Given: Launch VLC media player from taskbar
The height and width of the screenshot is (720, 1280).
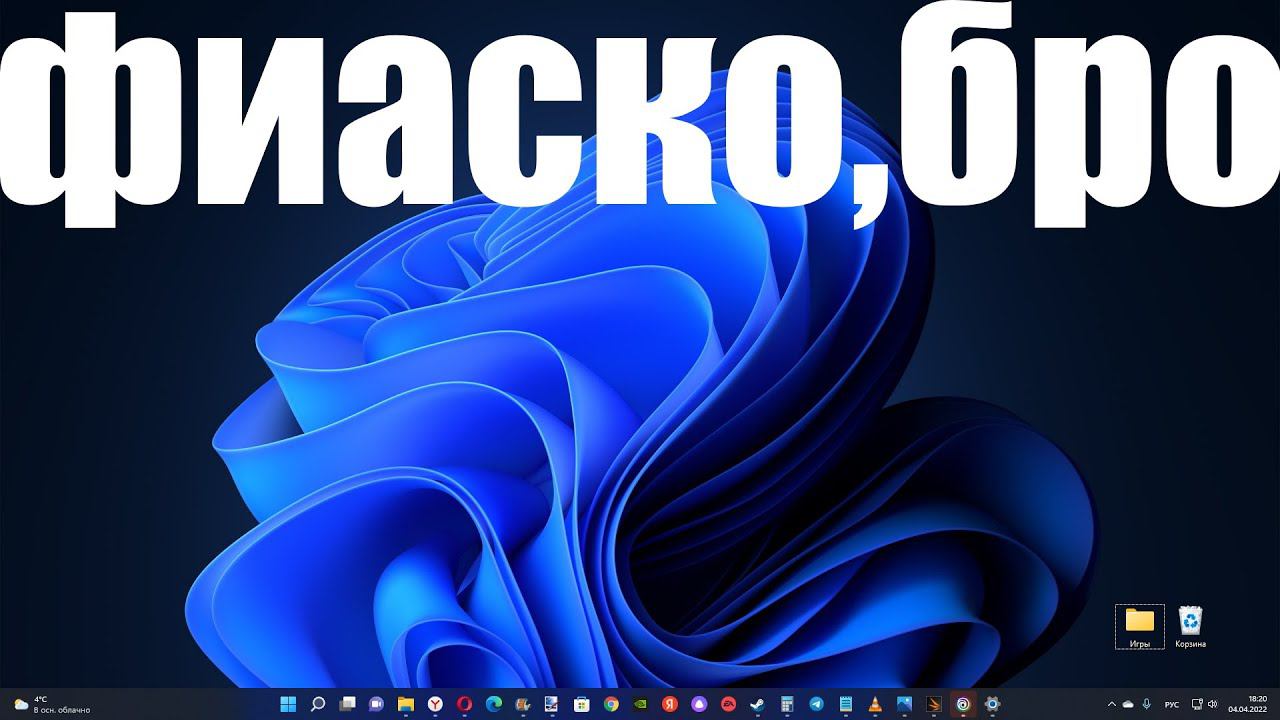Looking at the screenshot, I should coord(875,704).
